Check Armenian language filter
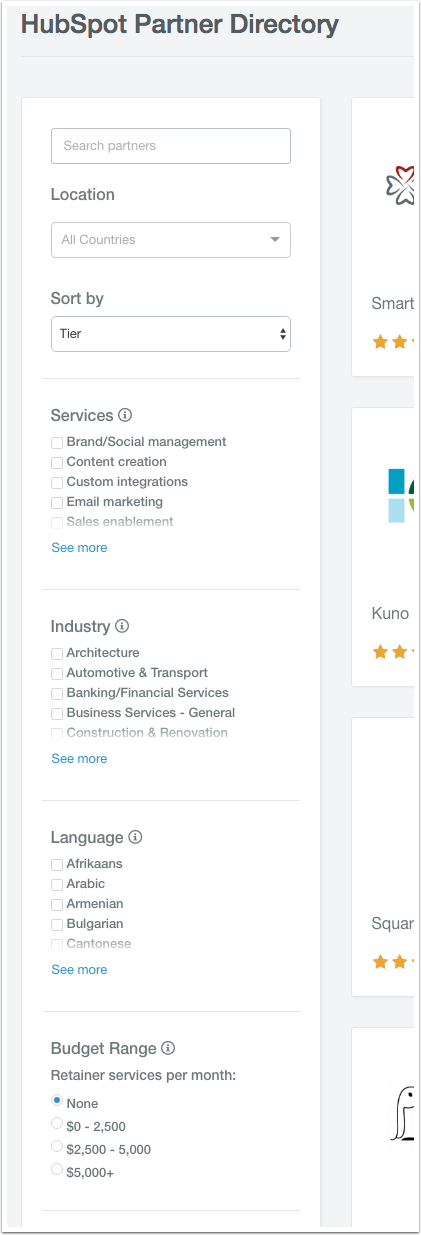Viewport: 421px width, 1235px height. [x=57, y=904]
